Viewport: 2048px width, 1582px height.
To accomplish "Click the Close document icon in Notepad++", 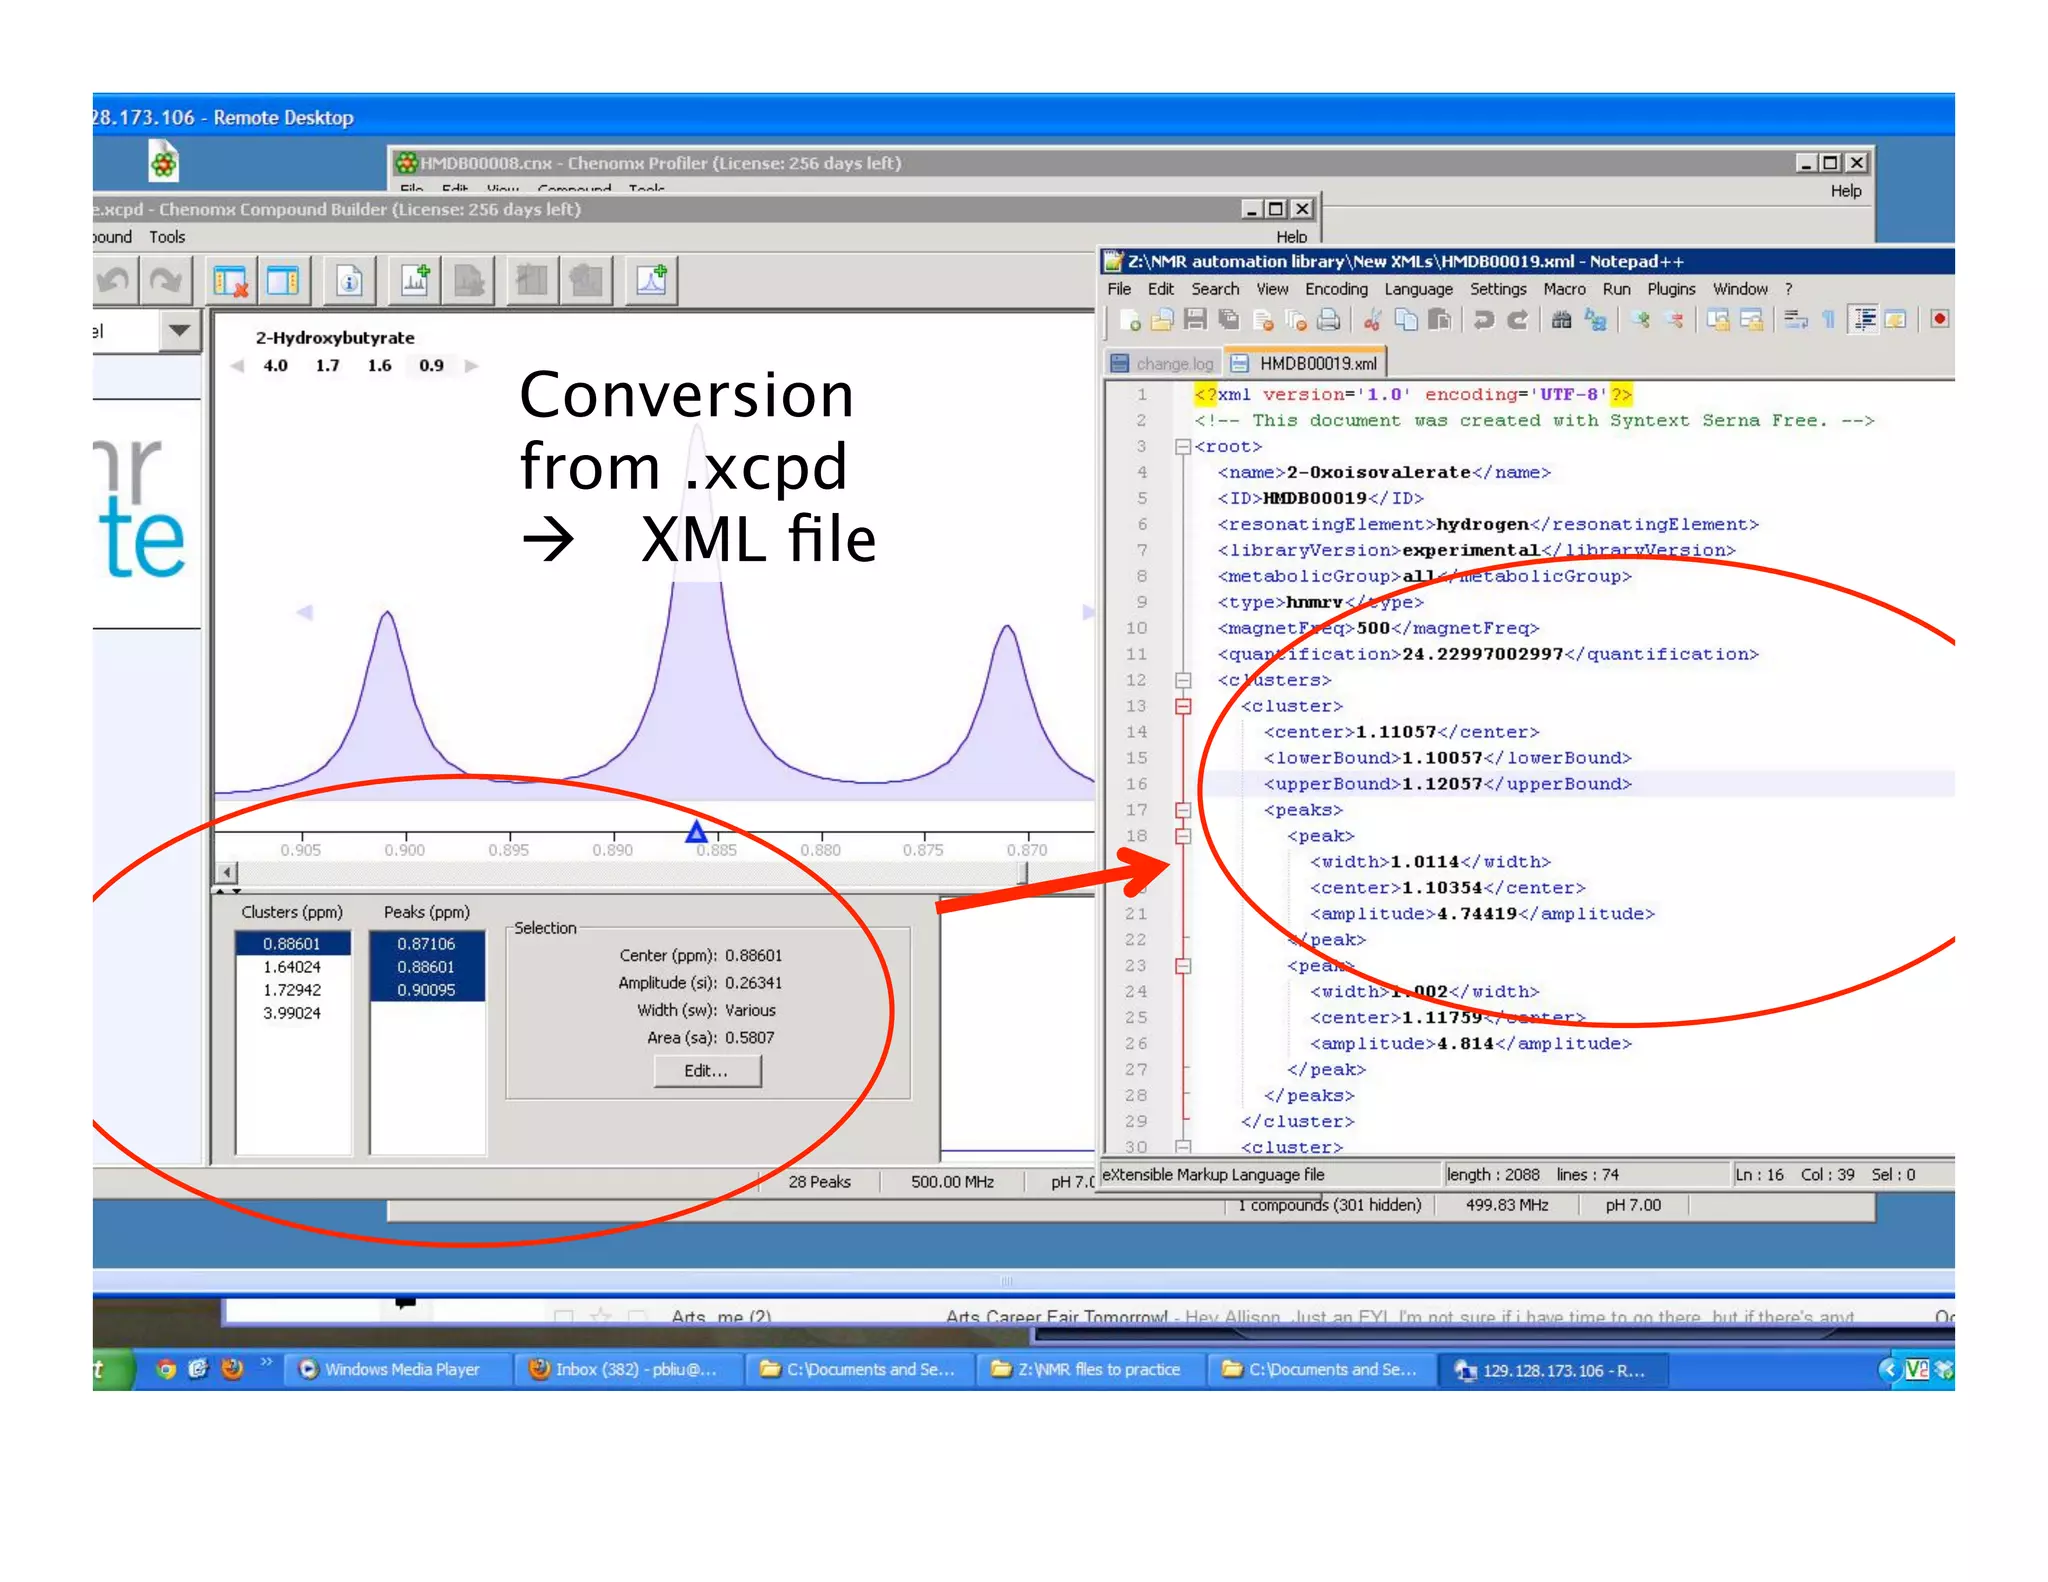I will pyautogui.click(x=1263, y=320).
